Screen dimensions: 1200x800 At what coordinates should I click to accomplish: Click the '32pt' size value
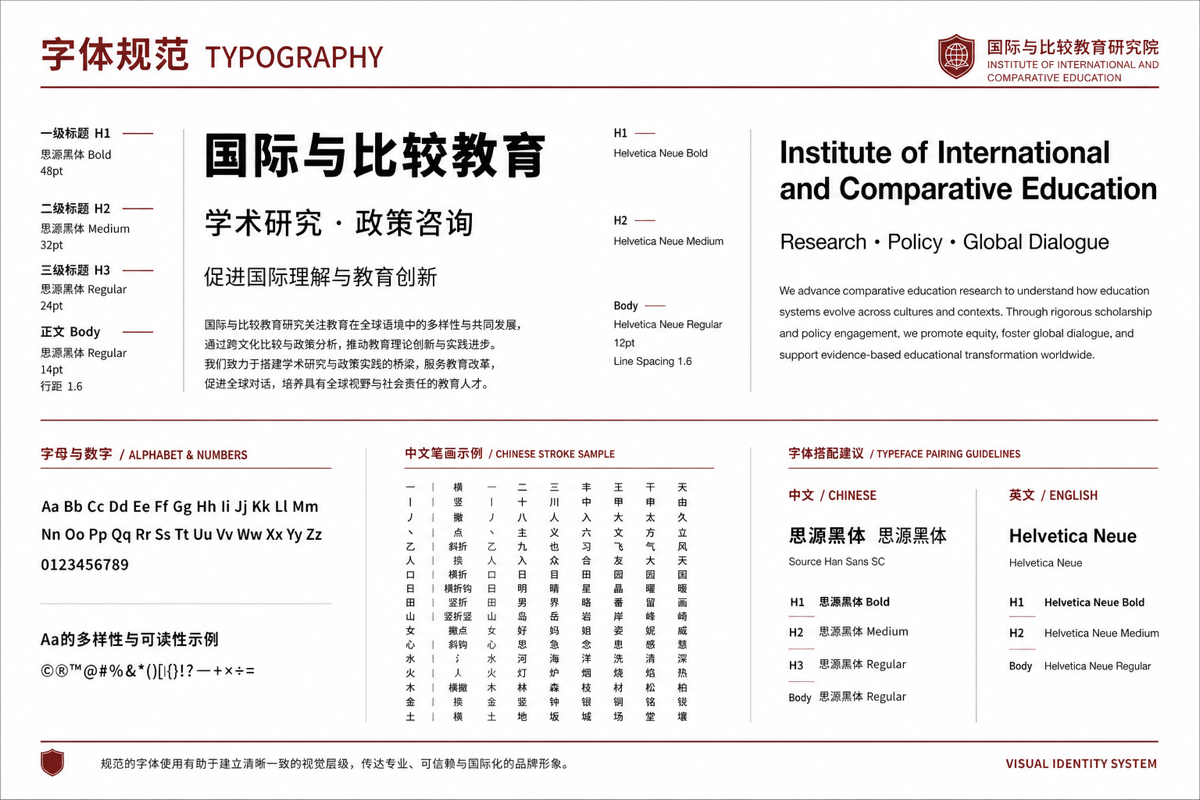click(51, 245)
